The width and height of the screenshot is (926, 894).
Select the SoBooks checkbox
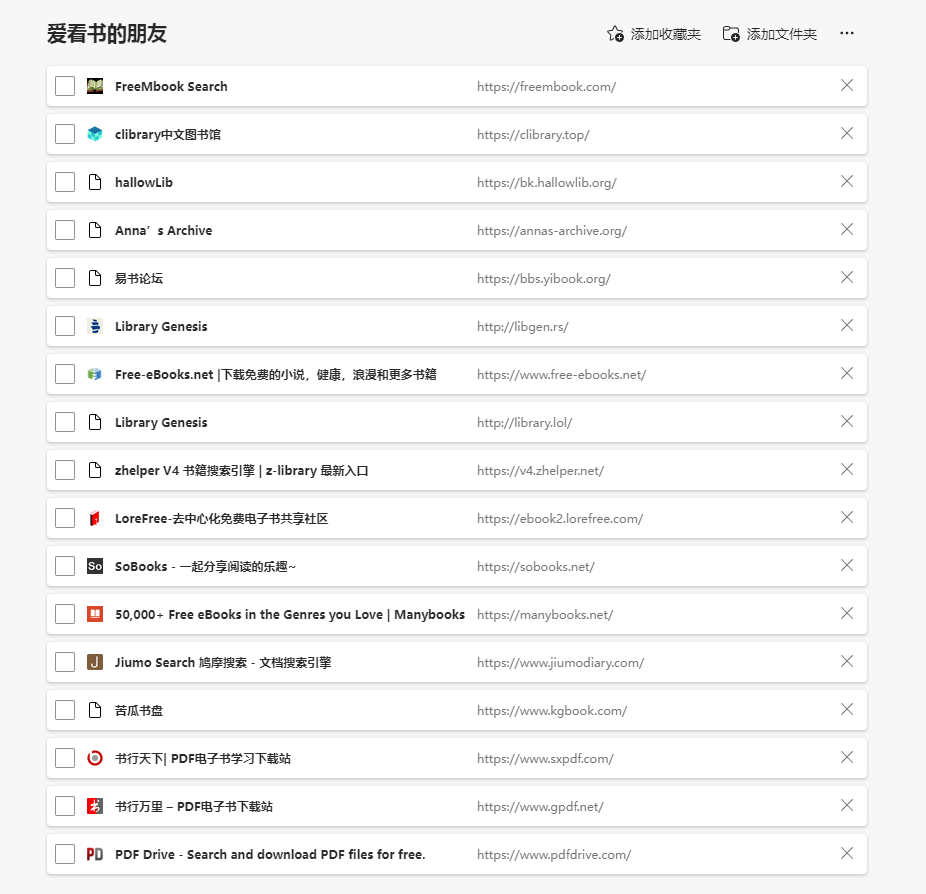[x=65, y=566]
